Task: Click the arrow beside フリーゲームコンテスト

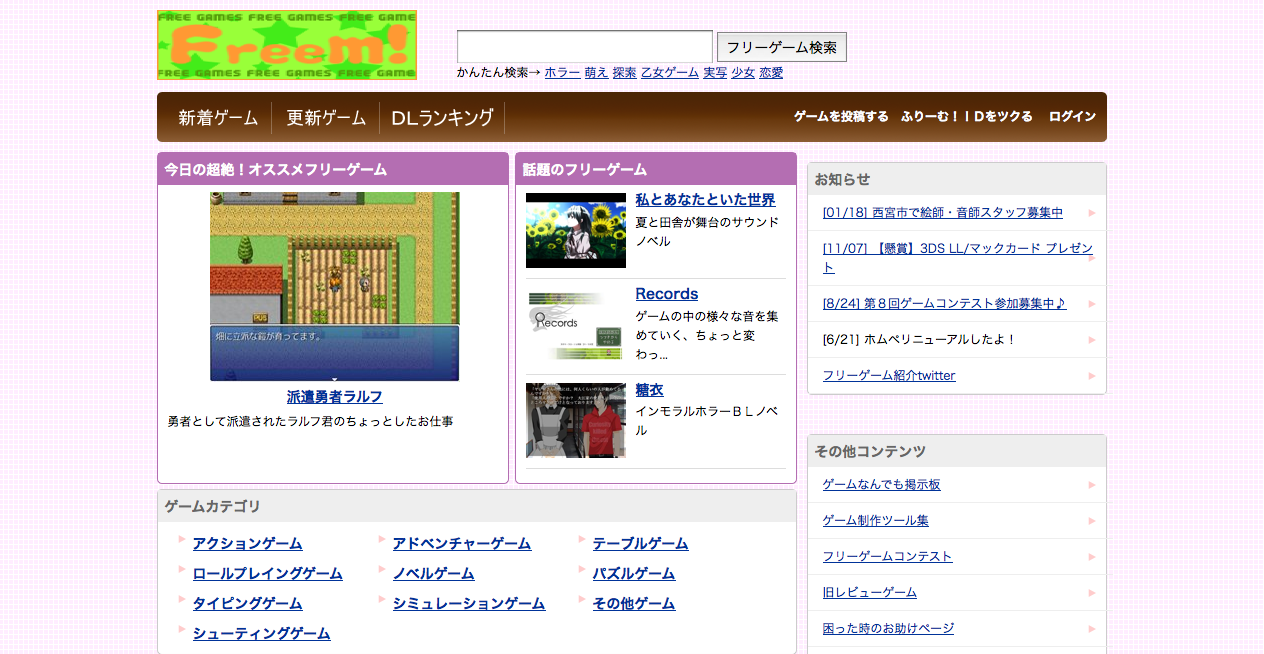Action: (x=1092, y=557)
